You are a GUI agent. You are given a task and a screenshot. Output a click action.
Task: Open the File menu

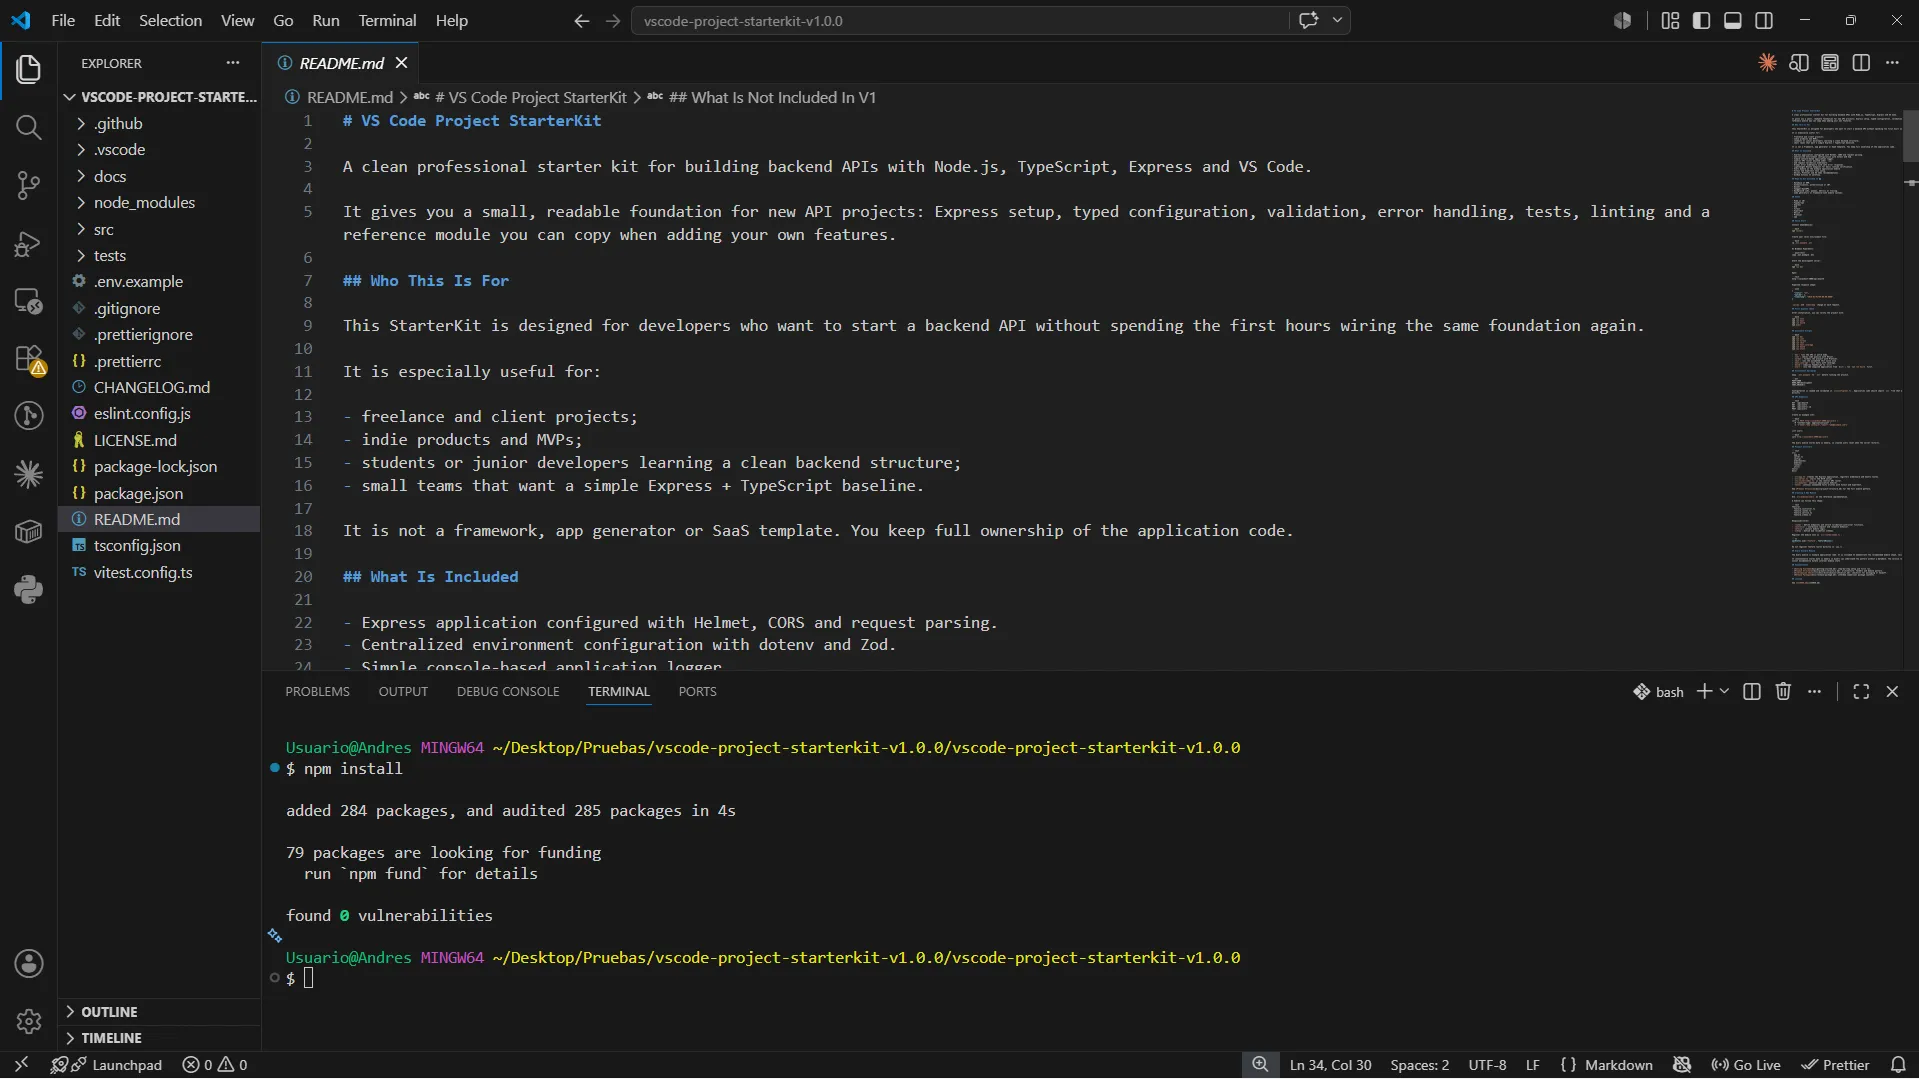click(63, 20)
